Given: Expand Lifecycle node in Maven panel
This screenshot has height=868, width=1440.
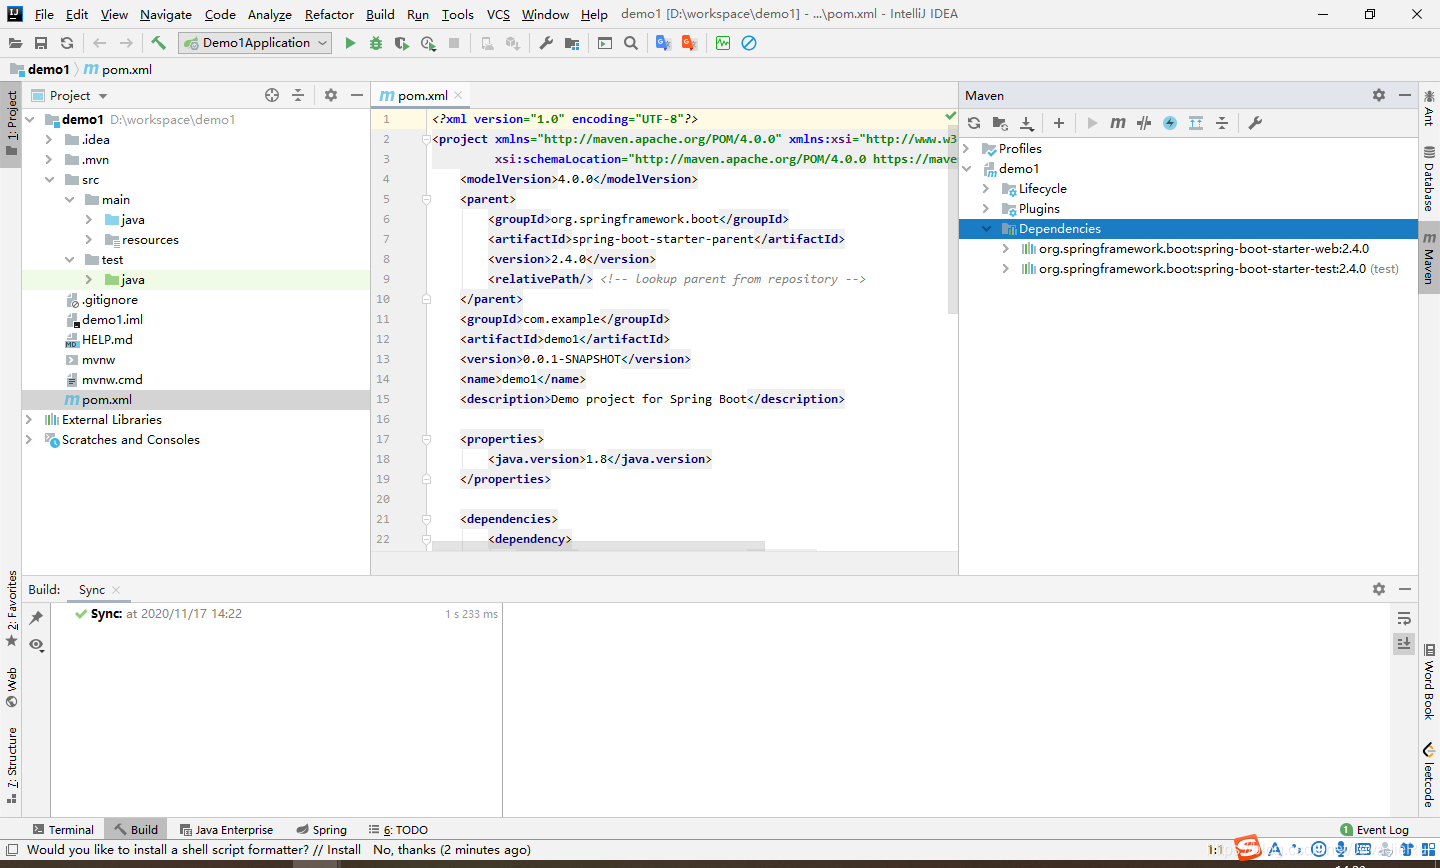Looking at the screenshot, I should point(986,189).
